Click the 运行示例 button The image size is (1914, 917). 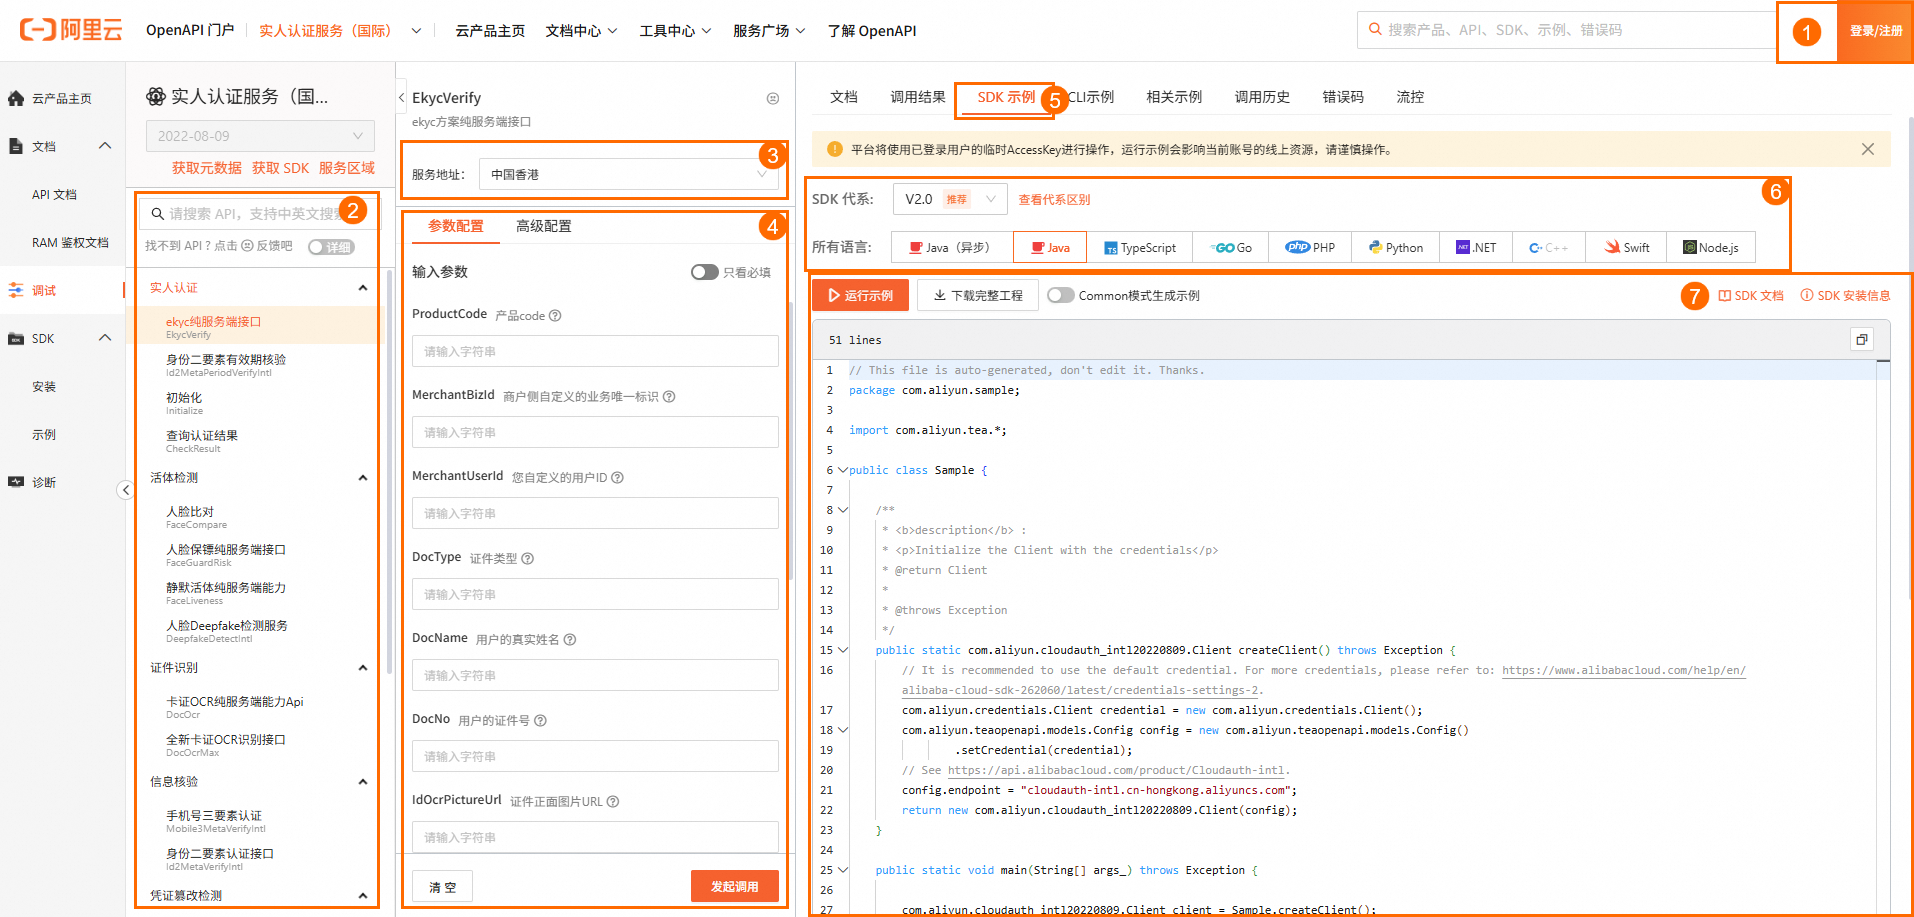860,295
